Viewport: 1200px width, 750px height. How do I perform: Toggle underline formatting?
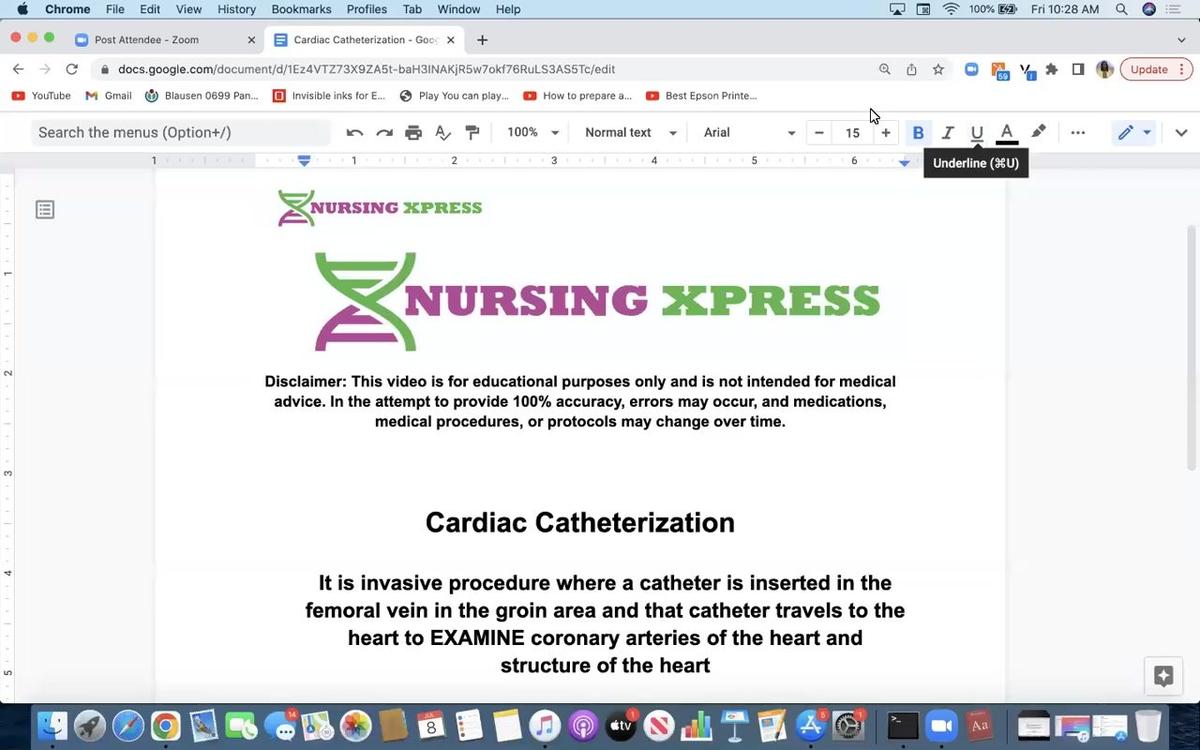tap(977, 132)
